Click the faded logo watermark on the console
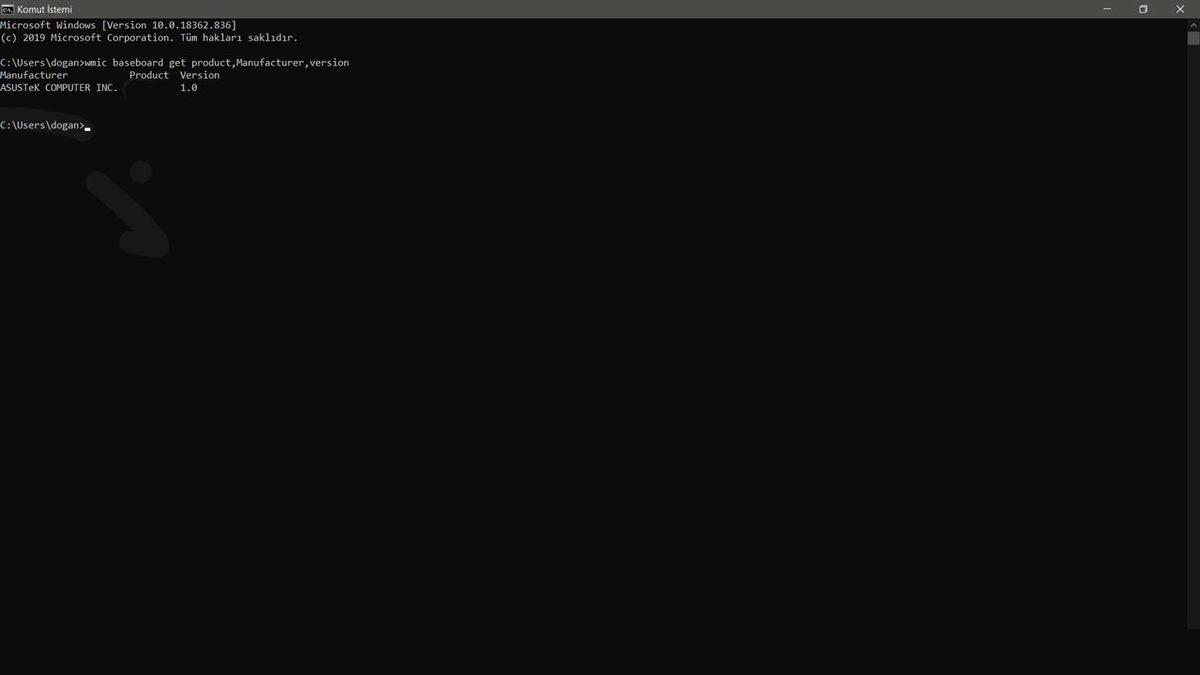1200x675 pixels. point(125,210)
